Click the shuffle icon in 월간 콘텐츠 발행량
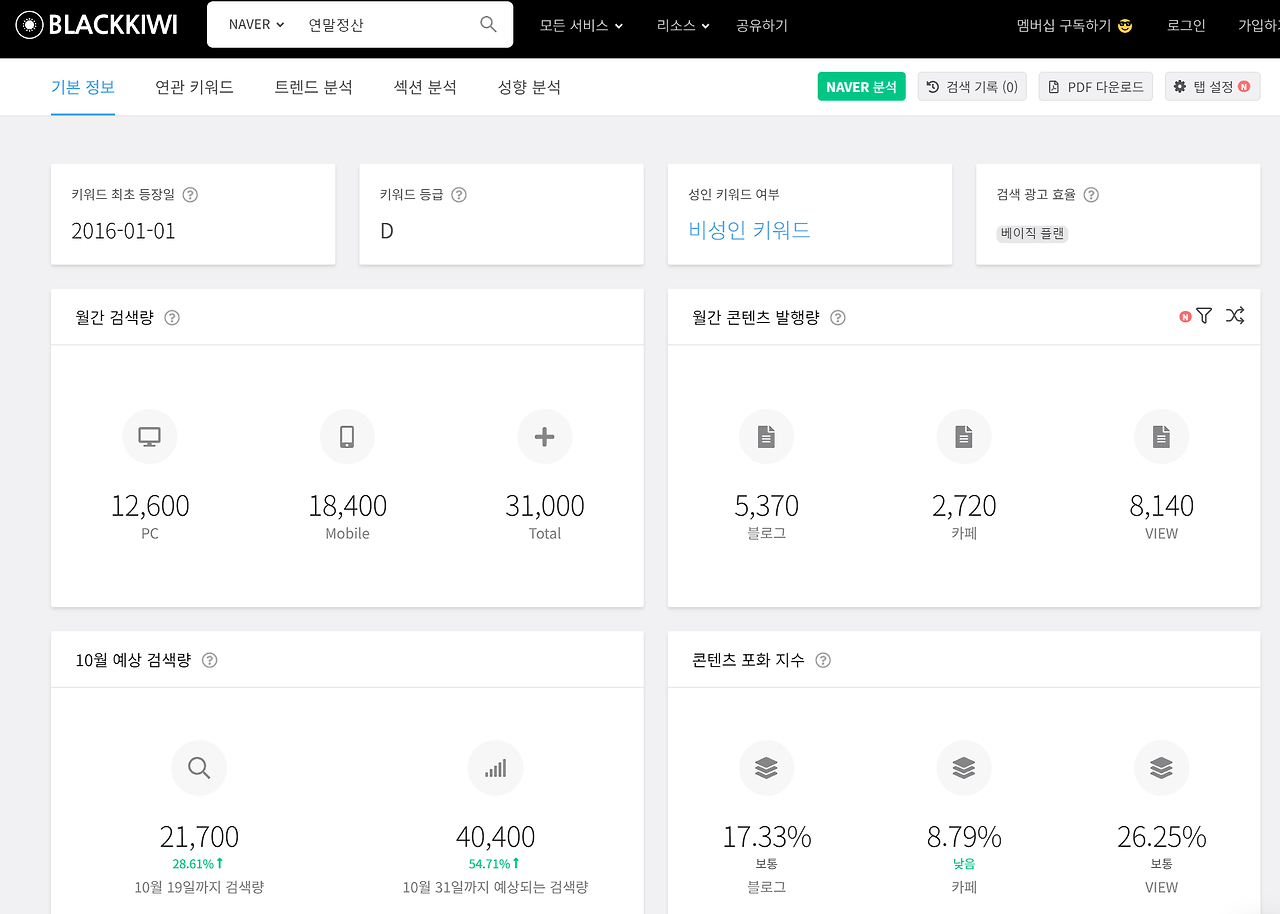The image size is (1280, 914). click(x=1235, y=316)
